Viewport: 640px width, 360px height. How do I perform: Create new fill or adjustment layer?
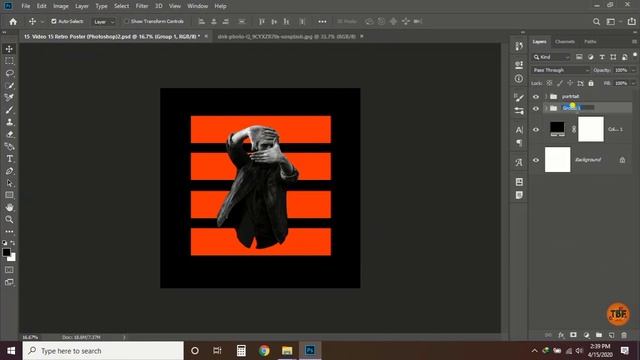586,335
